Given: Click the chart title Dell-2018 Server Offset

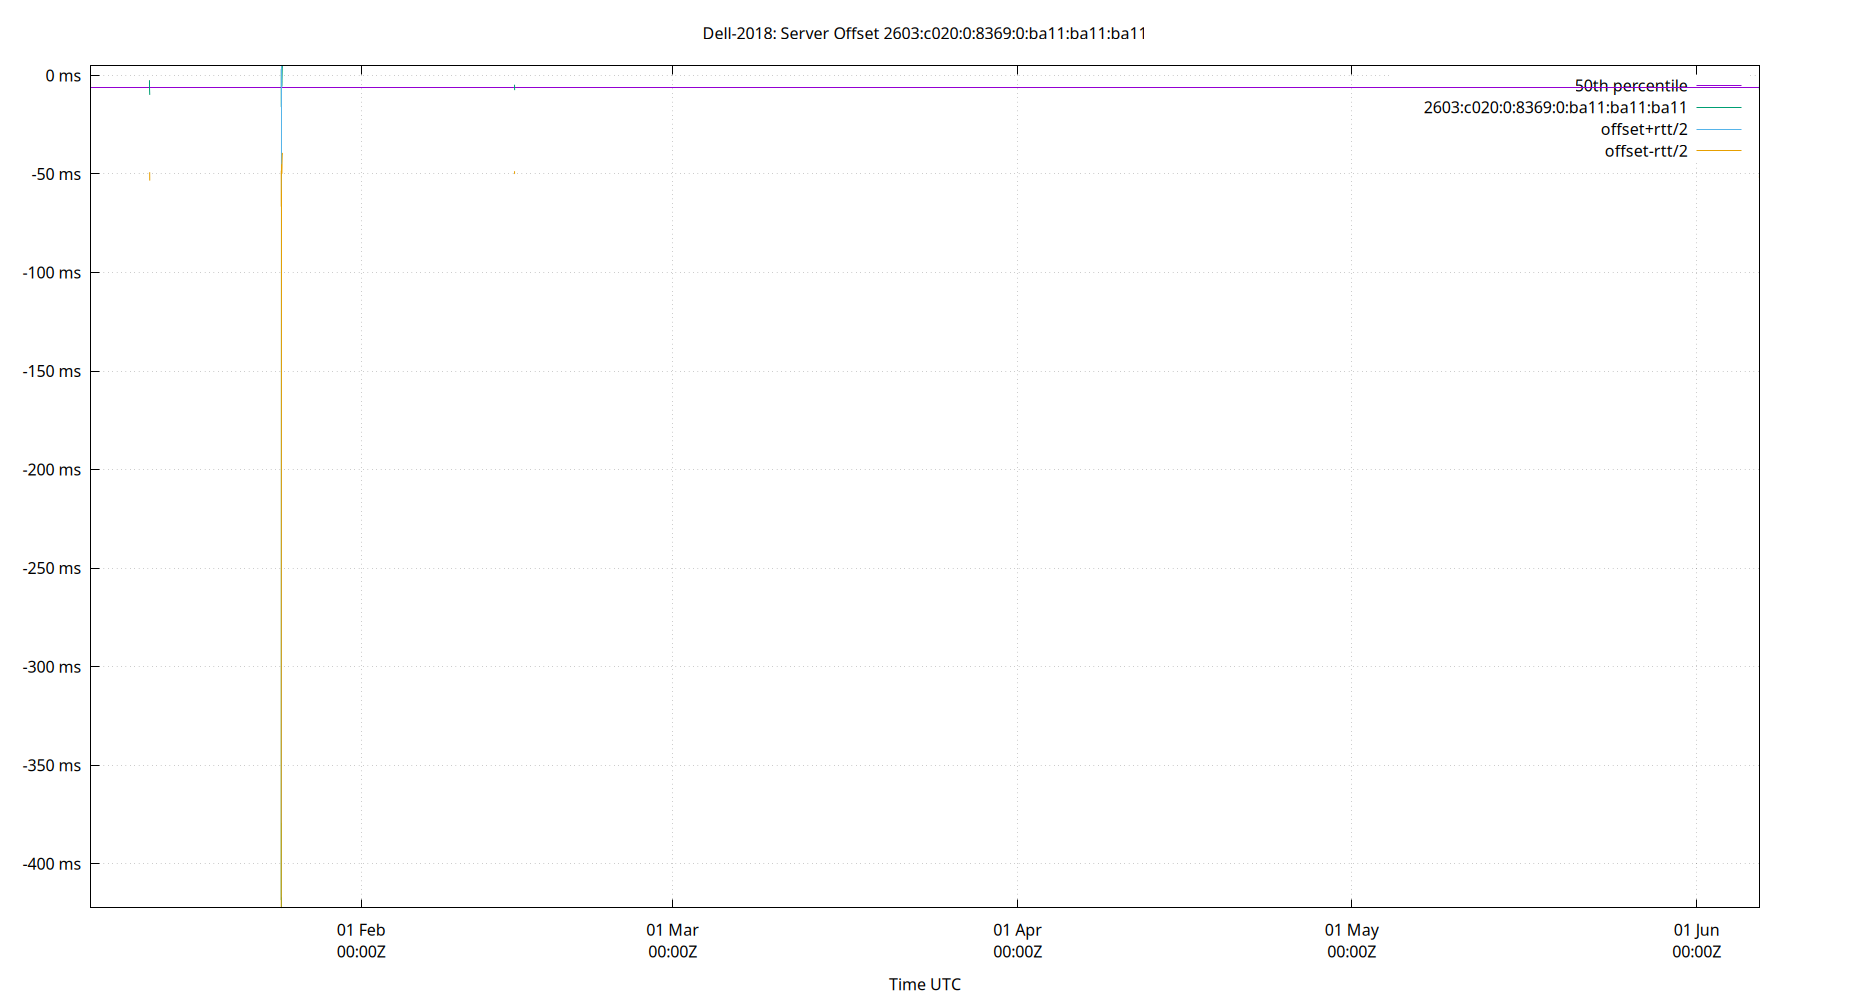Looking at the screenshot, I should click(925, 33).
